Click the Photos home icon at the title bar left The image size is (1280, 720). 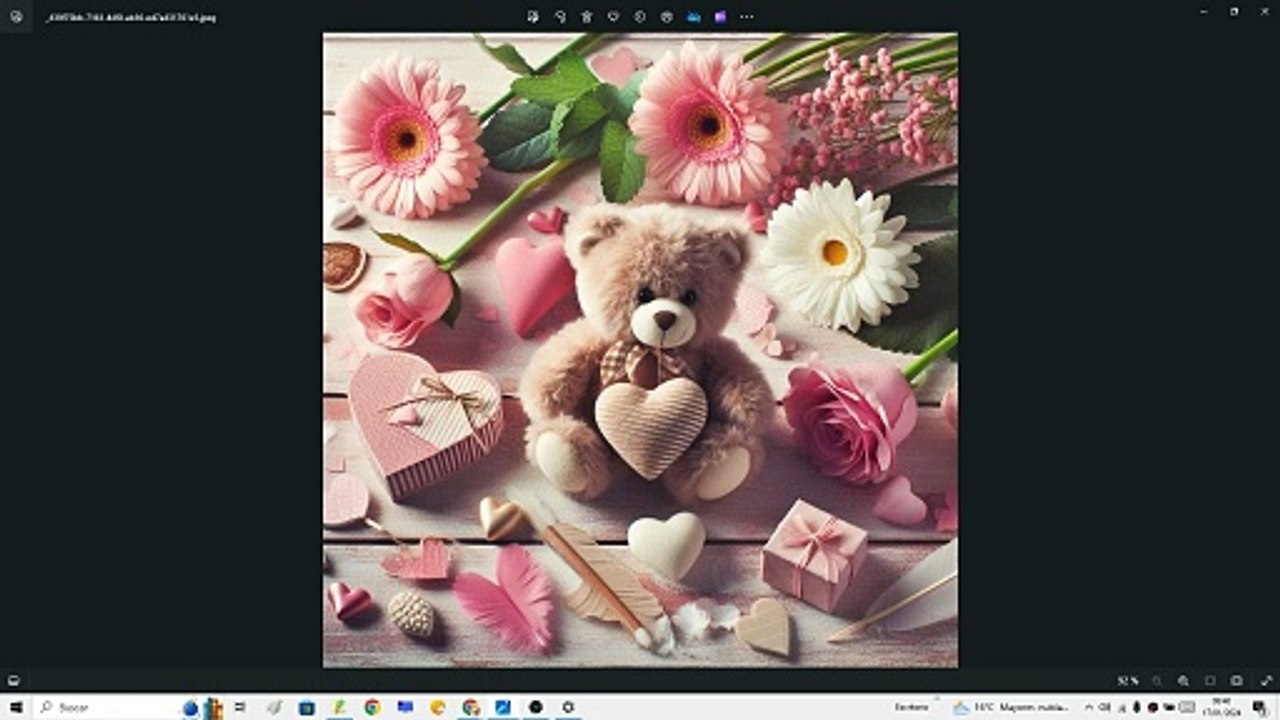pyautogui.click(x=16, y=16)
